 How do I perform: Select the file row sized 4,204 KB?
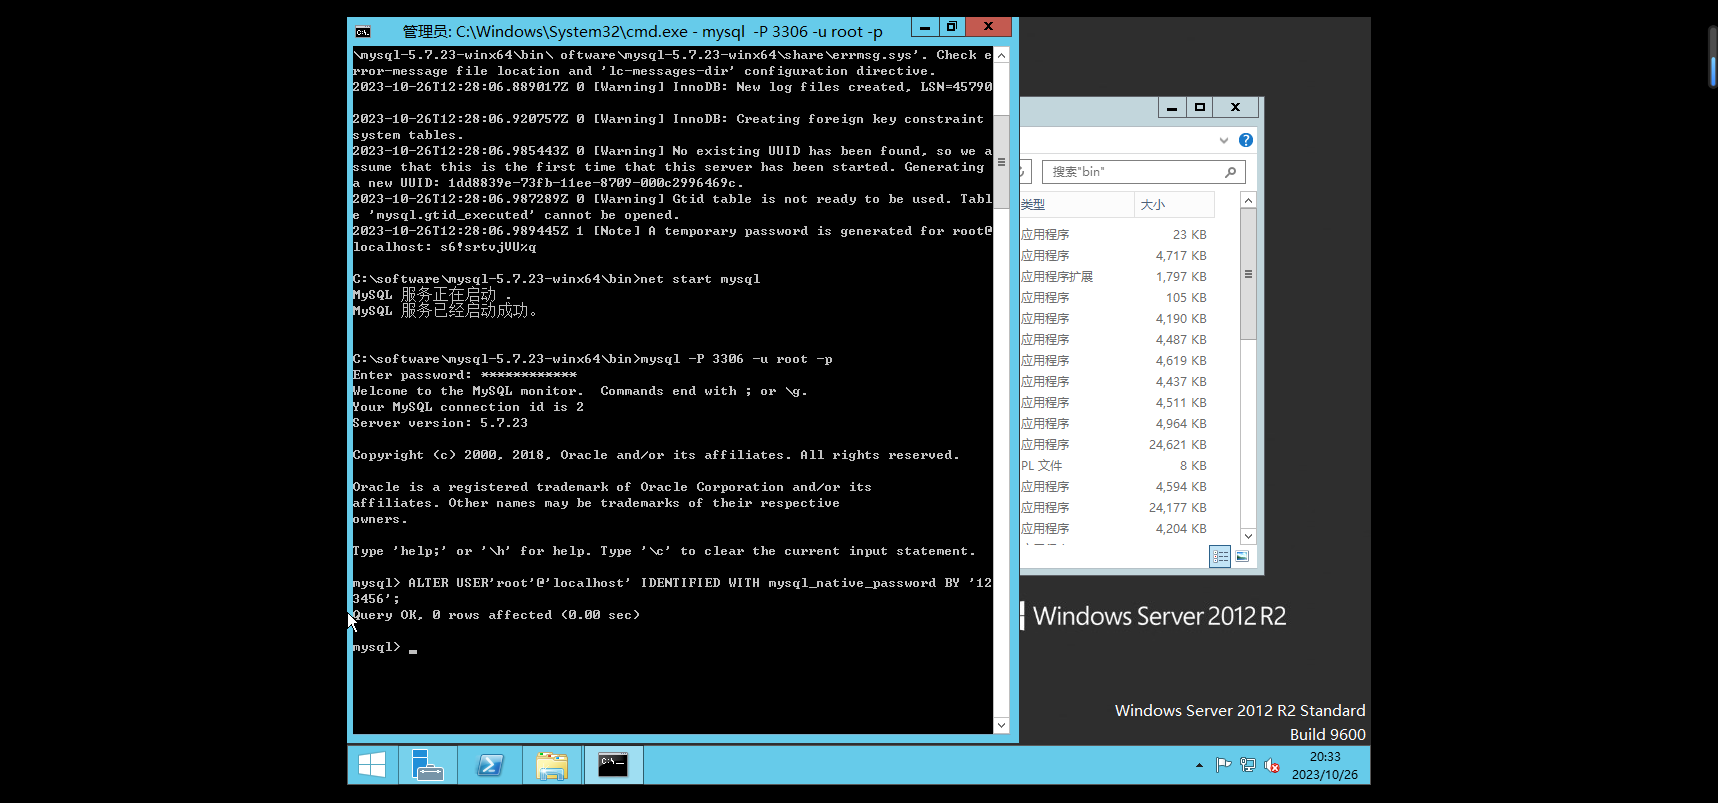(1117, 529)
